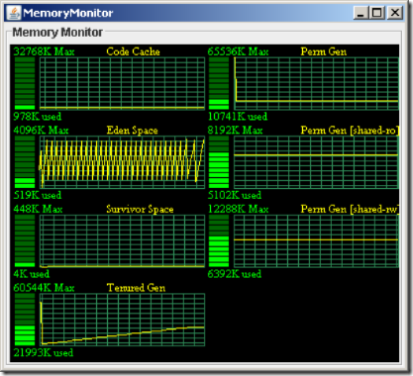Select the Code Cache history graph
The width and height of the screenshot is (413, 376).
[122, 83]
